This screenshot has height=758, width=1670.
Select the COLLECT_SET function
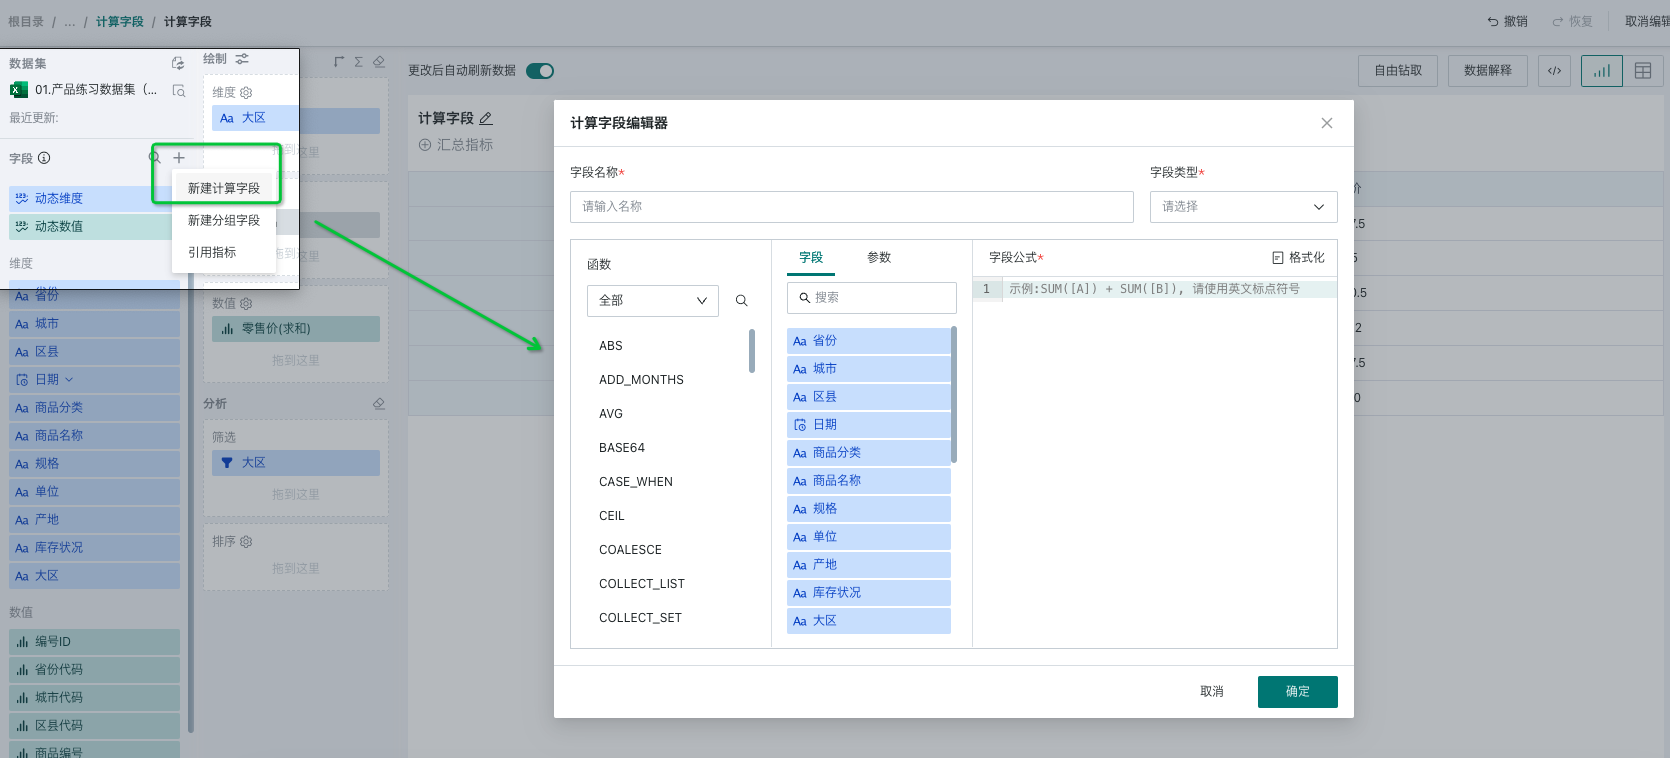pyautogui.click(x=640, y=618)
